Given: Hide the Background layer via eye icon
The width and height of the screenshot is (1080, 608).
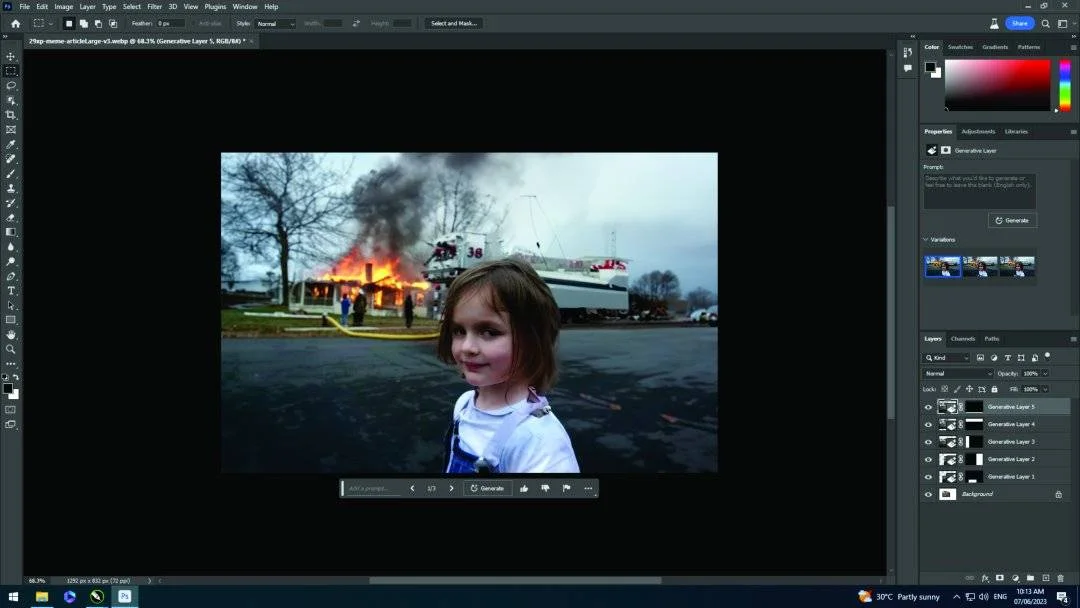Looking at the screenshot, I should tap(928, 494).
